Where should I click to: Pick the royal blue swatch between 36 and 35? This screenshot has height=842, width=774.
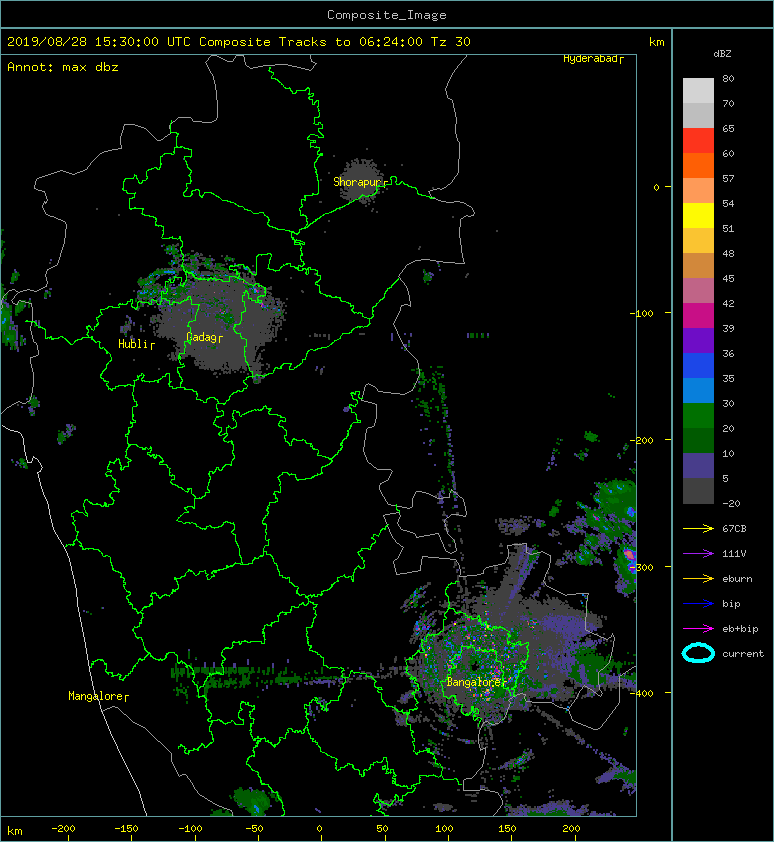point(698,365)
